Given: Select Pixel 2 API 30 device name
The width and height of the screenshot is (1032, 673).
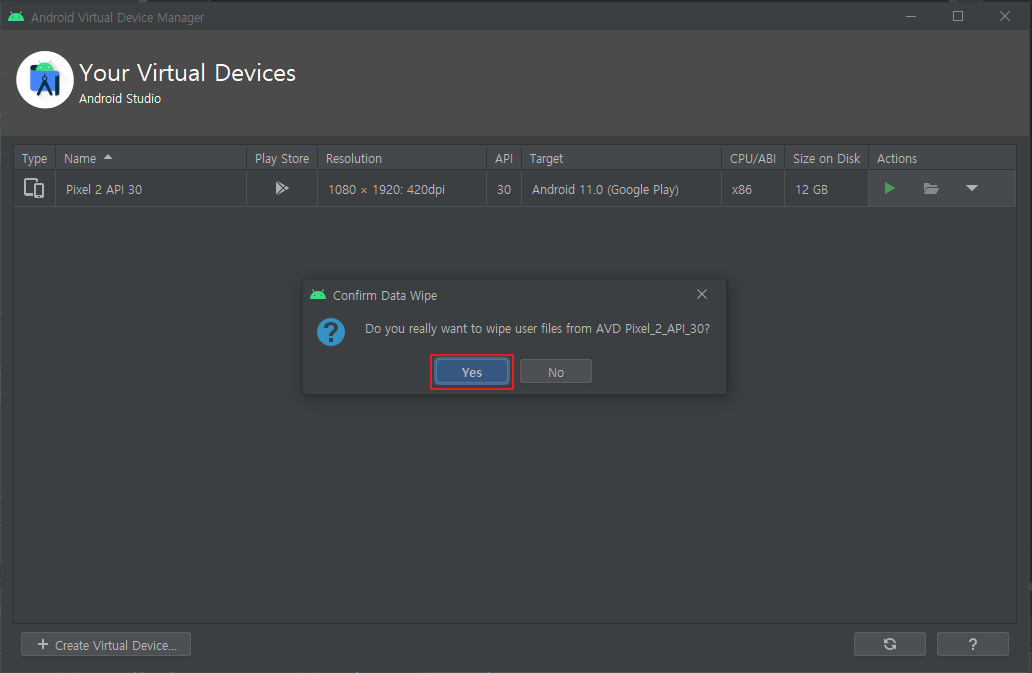Looking at the screenshot, I should [104, 189].
